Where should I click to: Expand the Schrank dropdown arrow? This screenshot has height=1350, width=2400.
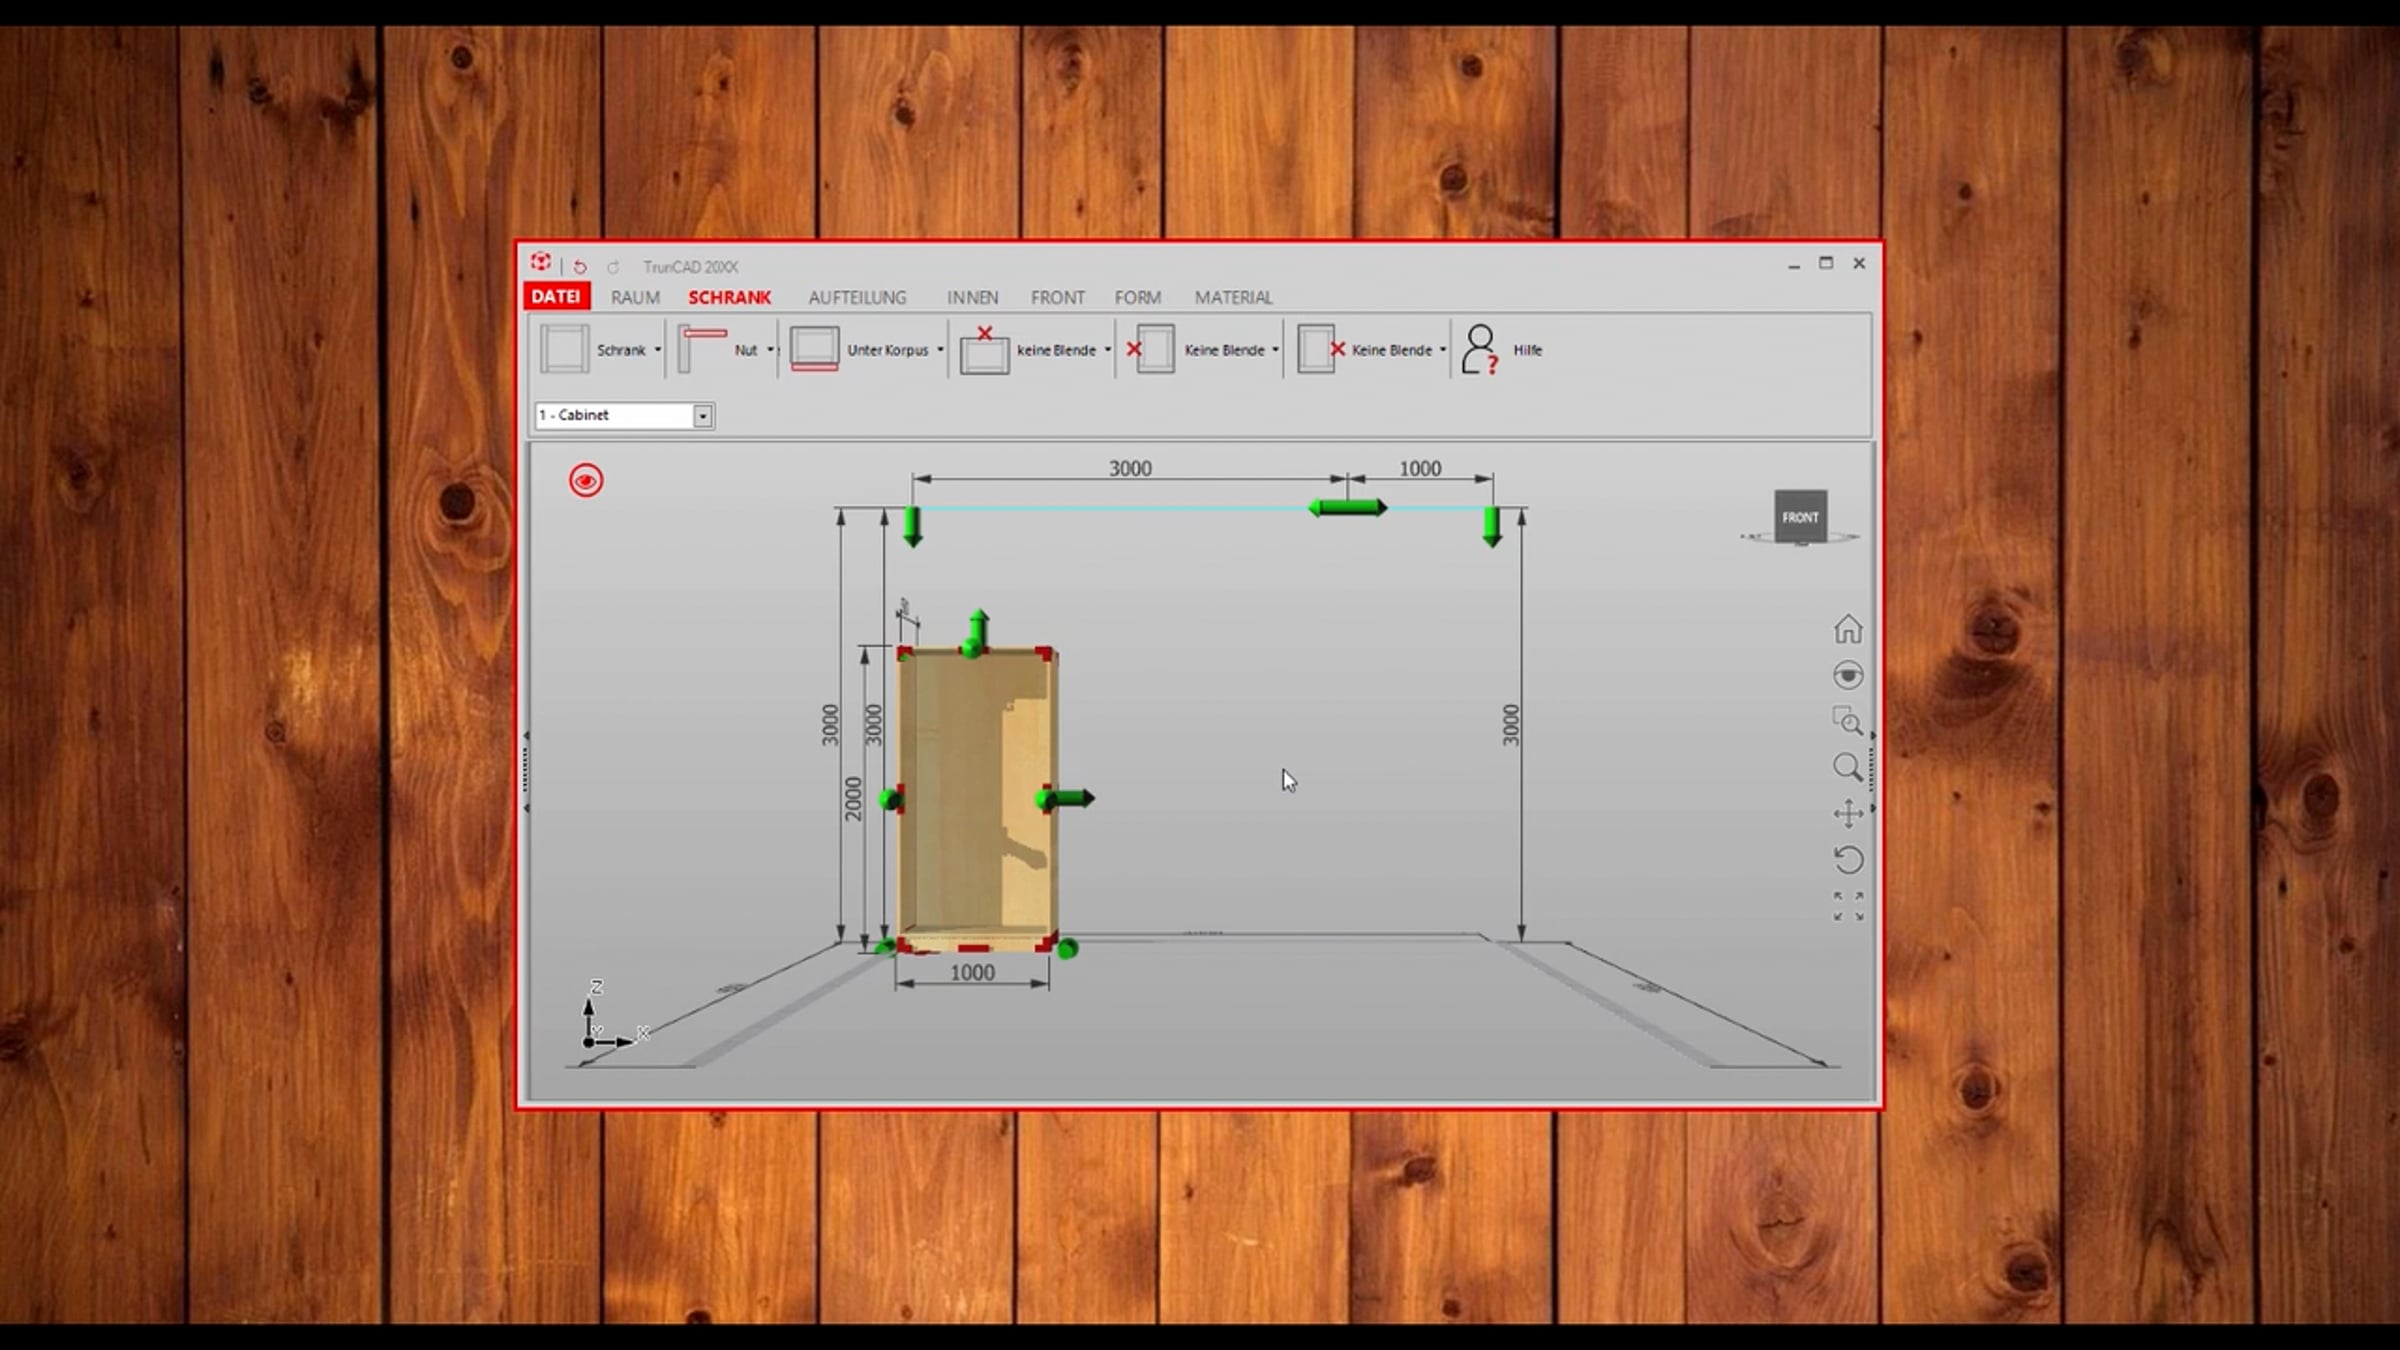(657, 350)
